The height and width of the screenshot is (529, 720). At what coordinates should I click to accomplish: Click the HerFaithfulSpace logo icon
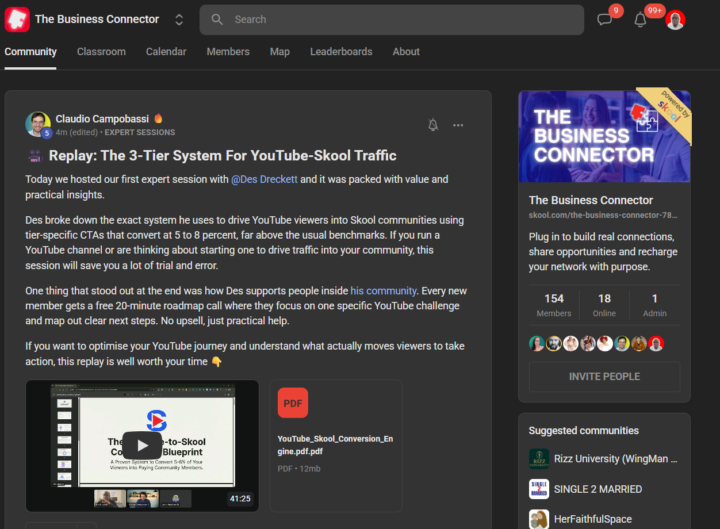pos(539,519)
